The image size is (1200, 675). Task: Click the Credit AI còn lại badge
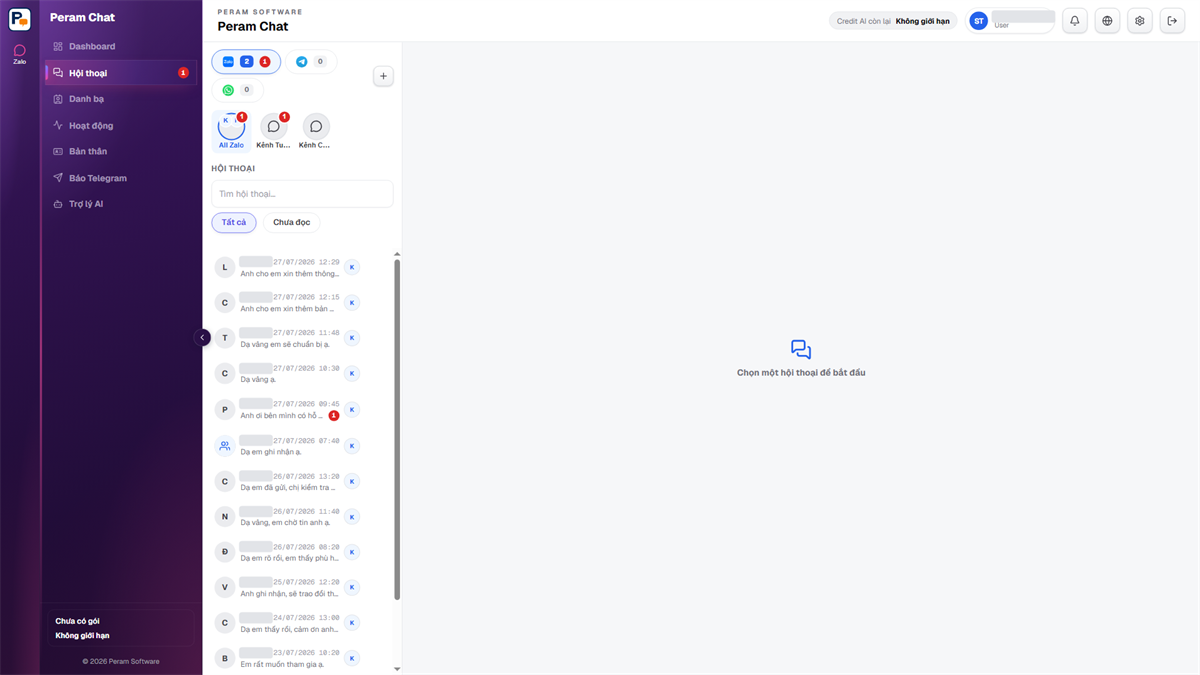(x=893, y=21)
